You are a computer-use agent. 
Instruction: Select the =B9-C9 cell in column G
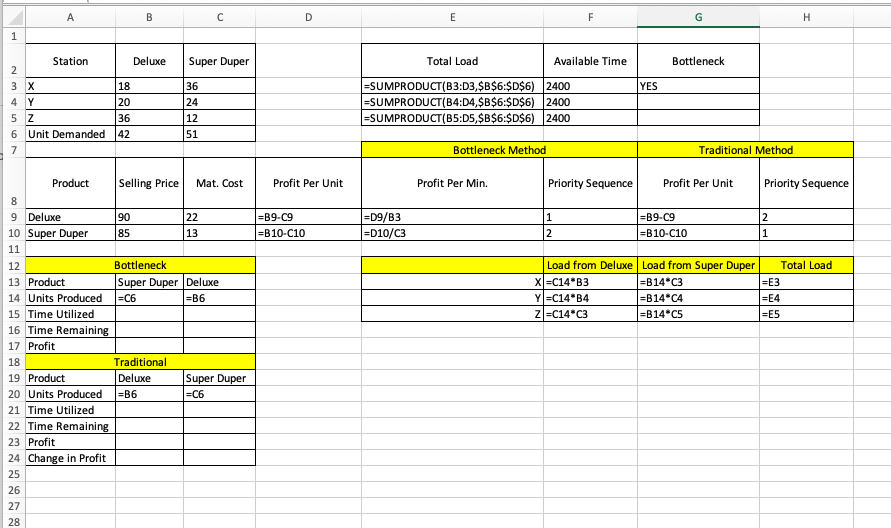coord(698,217)
